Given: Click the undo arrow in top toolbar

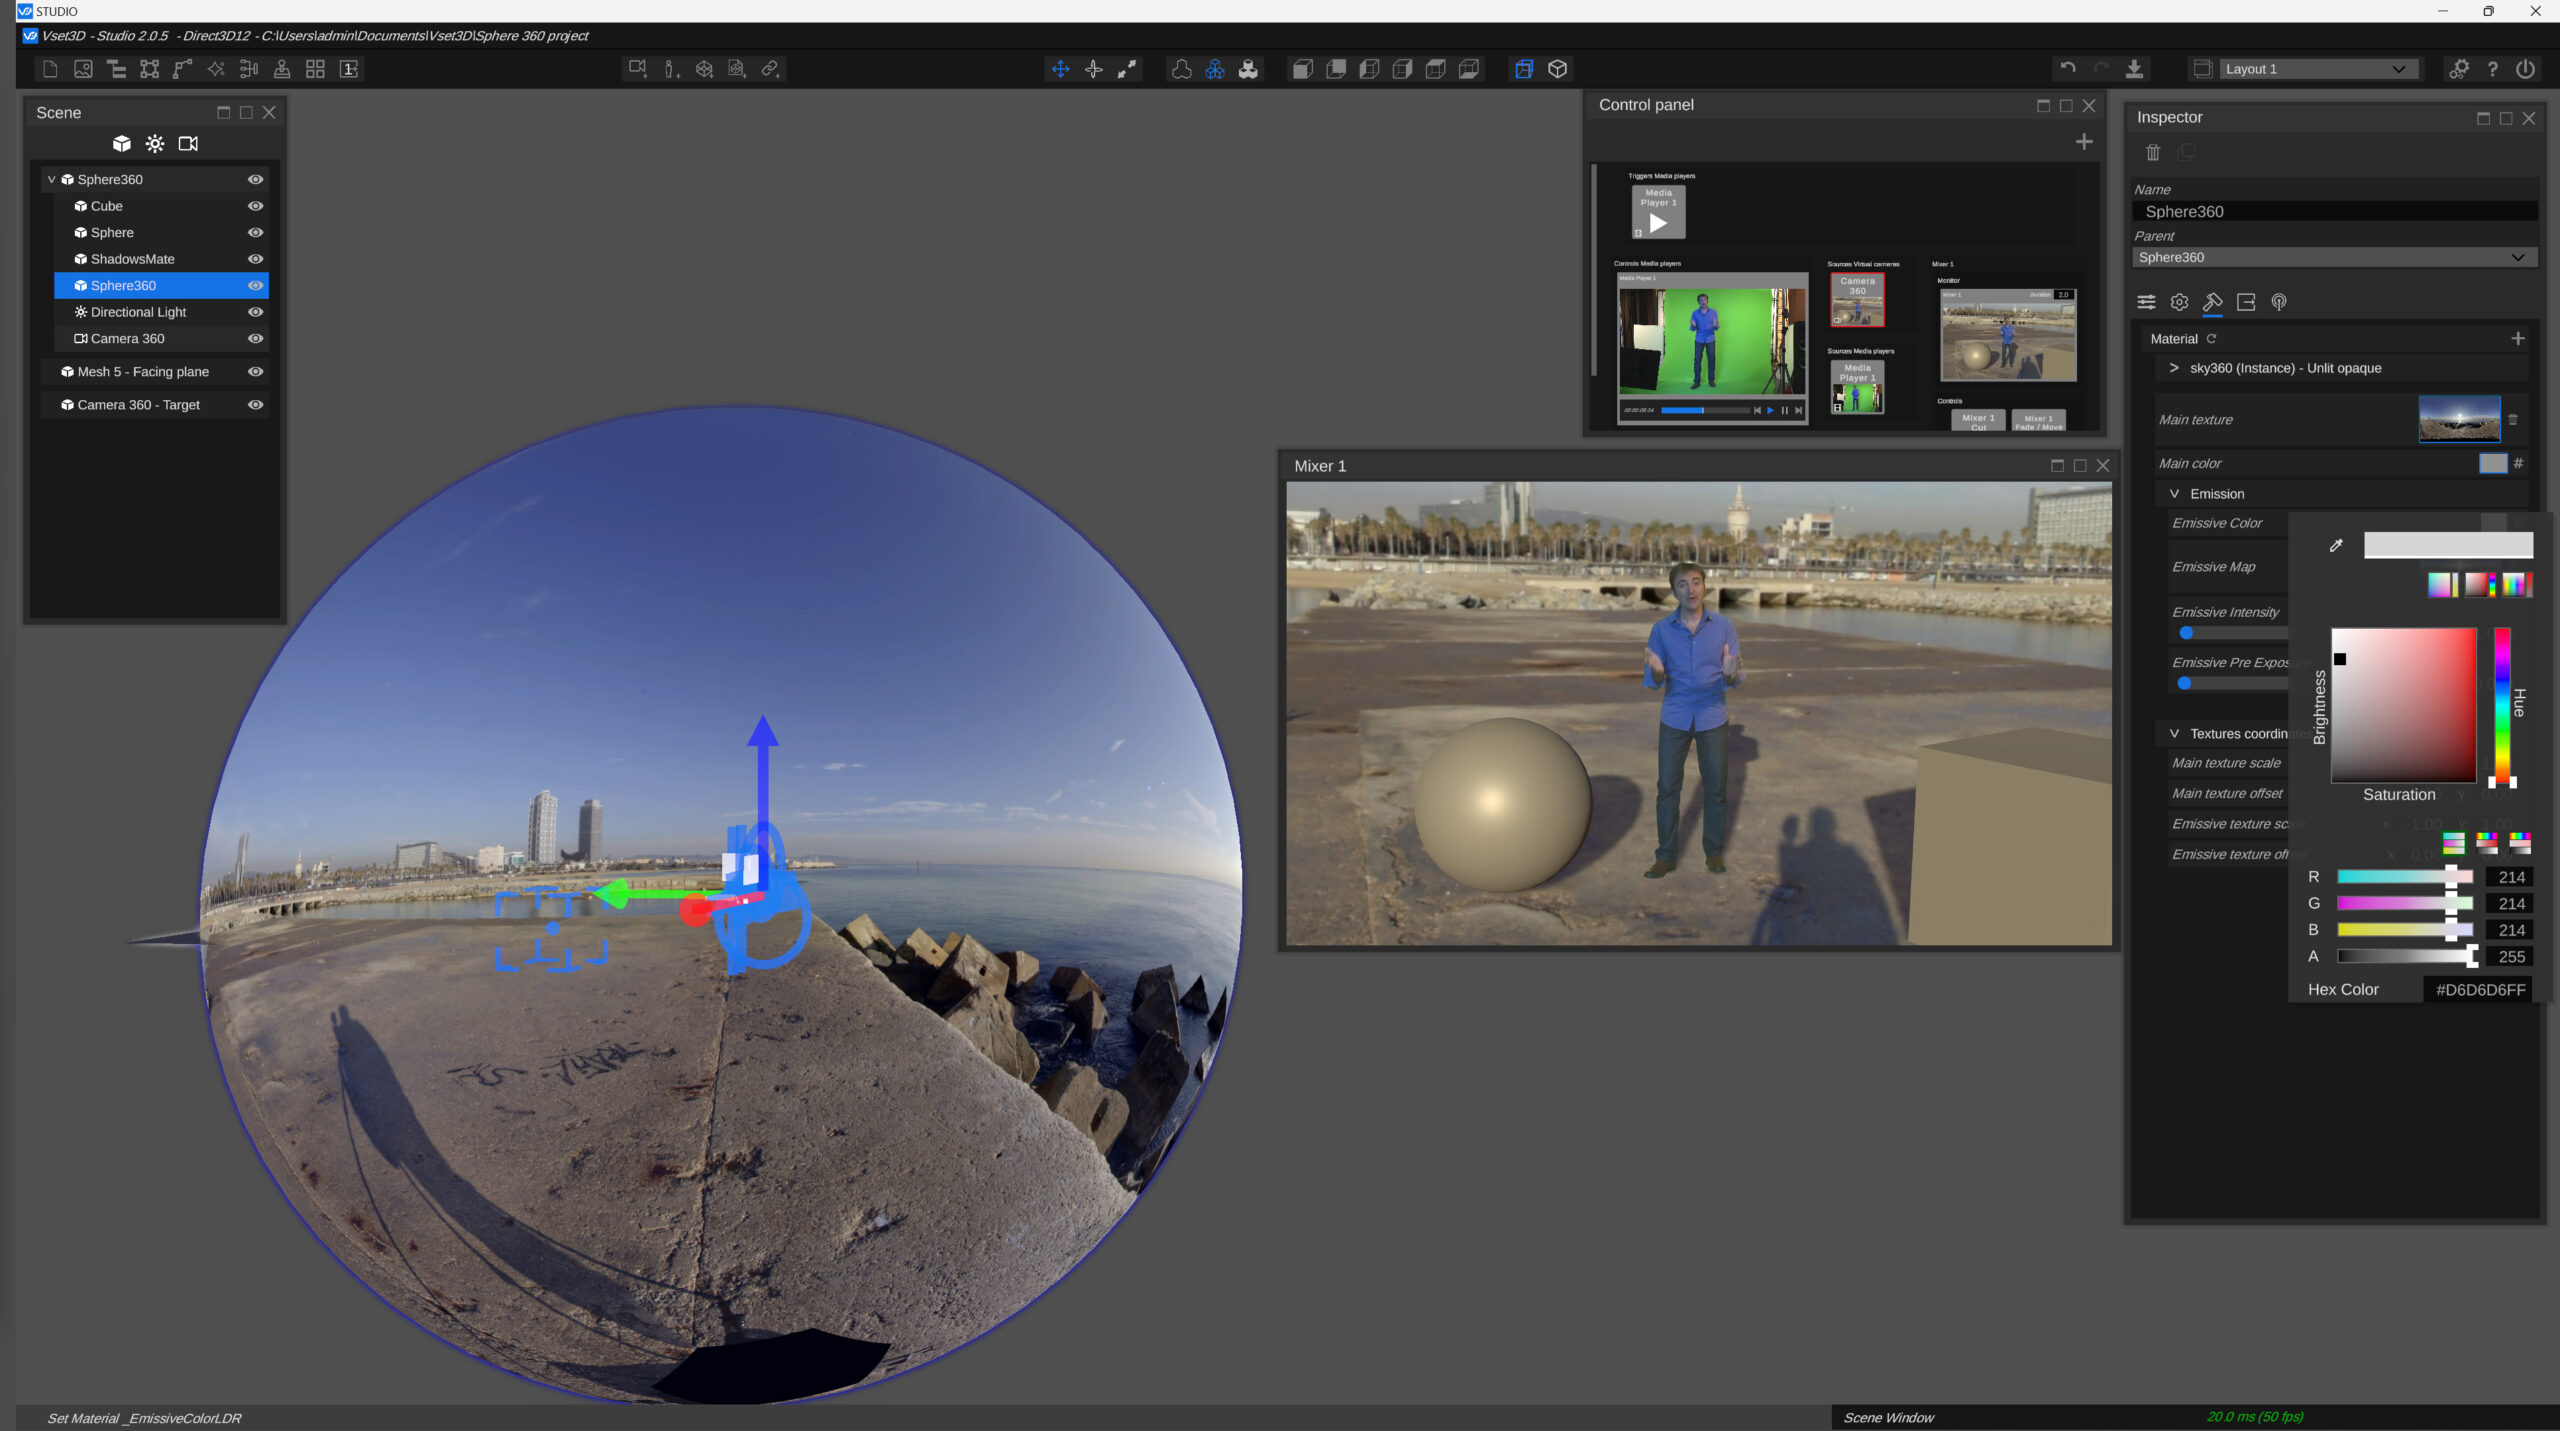Looking at the screenshot, I should pos(2068,69).
